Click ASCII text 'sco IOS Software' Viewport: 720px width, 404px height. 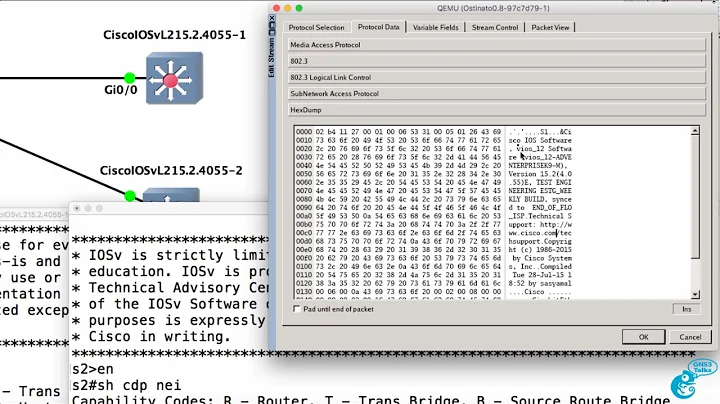click(540, 140)
